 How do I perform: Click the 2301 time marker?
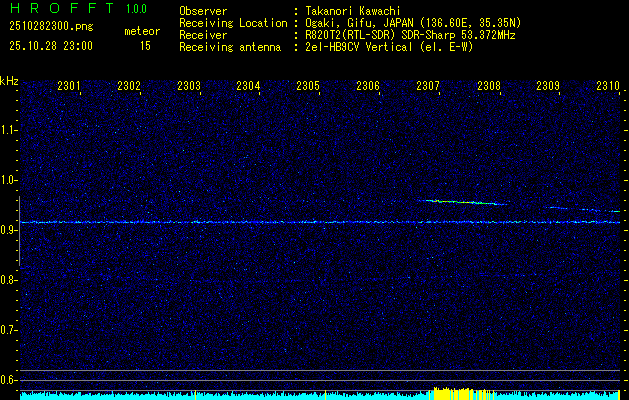[69, 87]
